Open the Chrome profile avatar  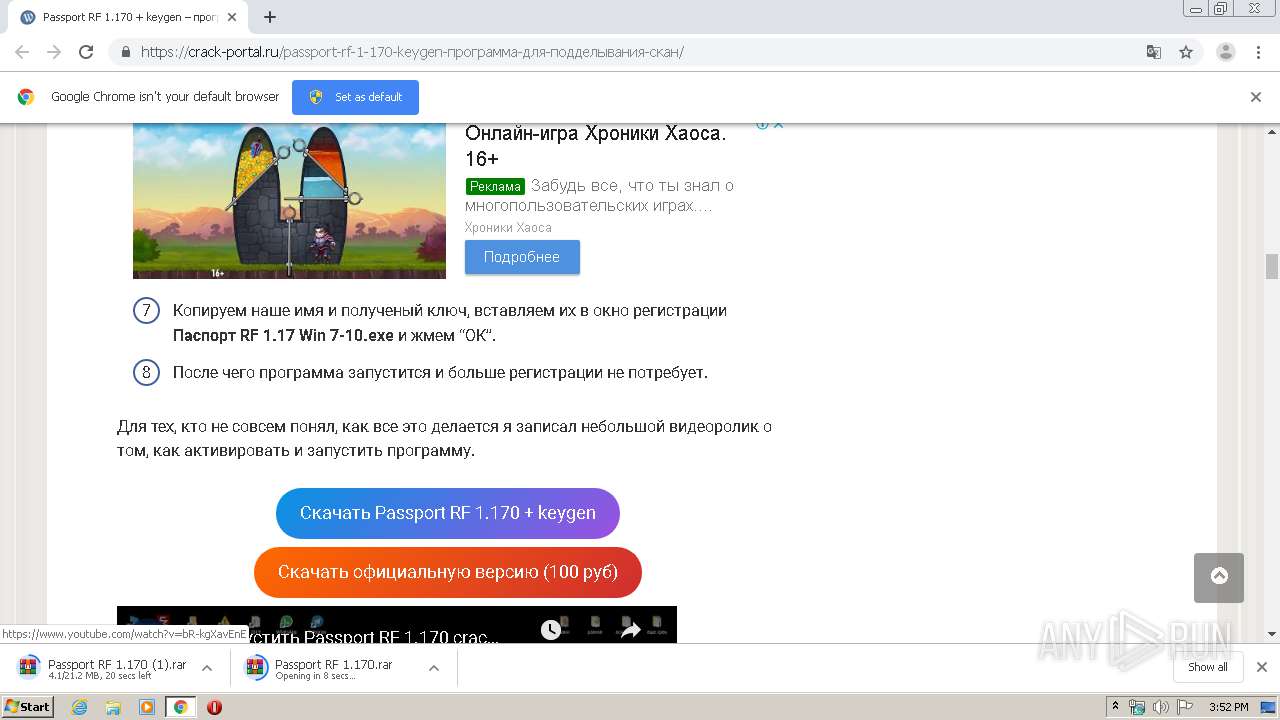(1225, 52)
